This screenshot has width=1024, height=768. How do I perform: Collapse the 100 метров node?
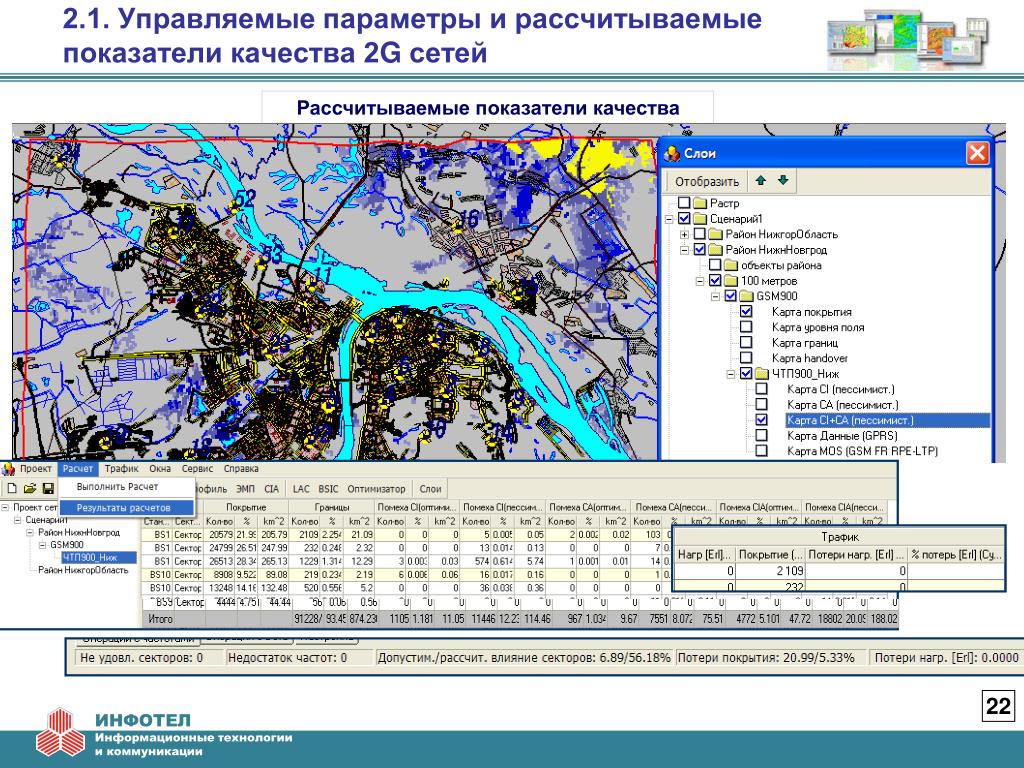tap(700, 281)
